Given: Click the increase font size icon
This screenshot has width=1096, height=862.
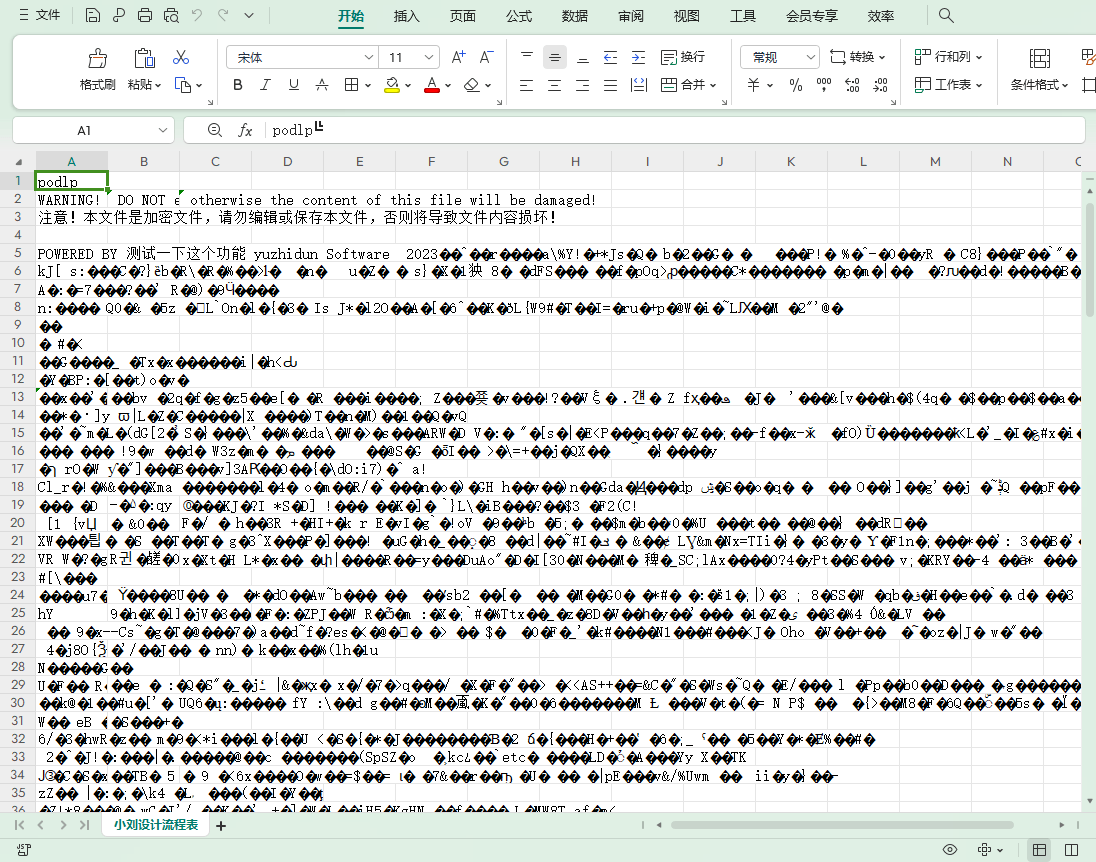Looking at the screenshot, I should click(x=458, y=58).
